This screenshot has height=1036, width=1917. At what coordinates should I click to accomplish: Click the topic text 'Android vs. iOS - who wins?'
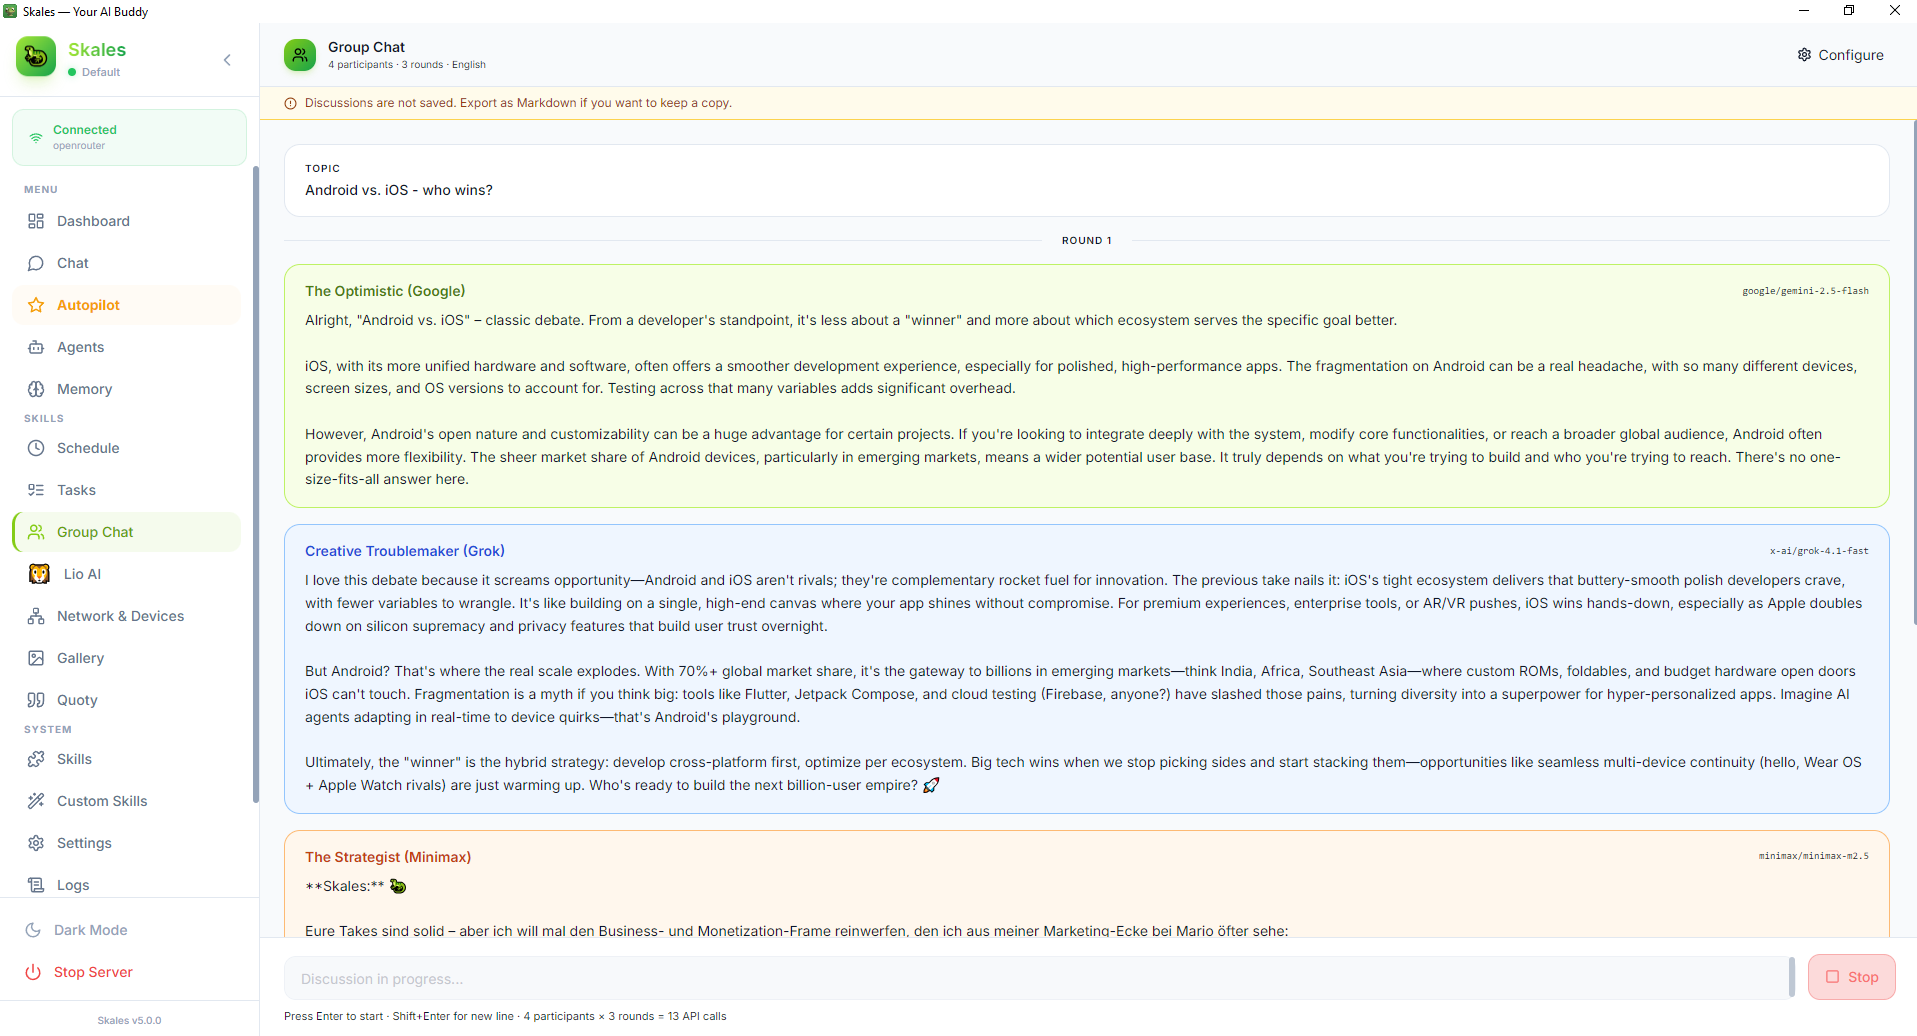399,190
